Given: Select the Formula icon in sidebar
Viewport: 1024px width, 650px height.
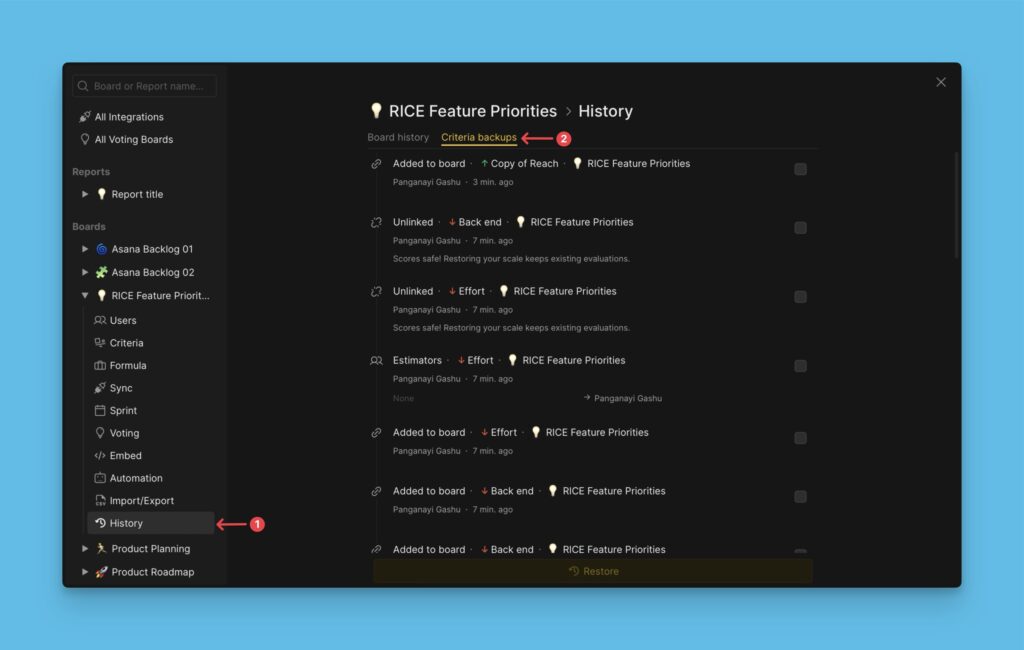Looking at the screenshot, I should [100, 366].
